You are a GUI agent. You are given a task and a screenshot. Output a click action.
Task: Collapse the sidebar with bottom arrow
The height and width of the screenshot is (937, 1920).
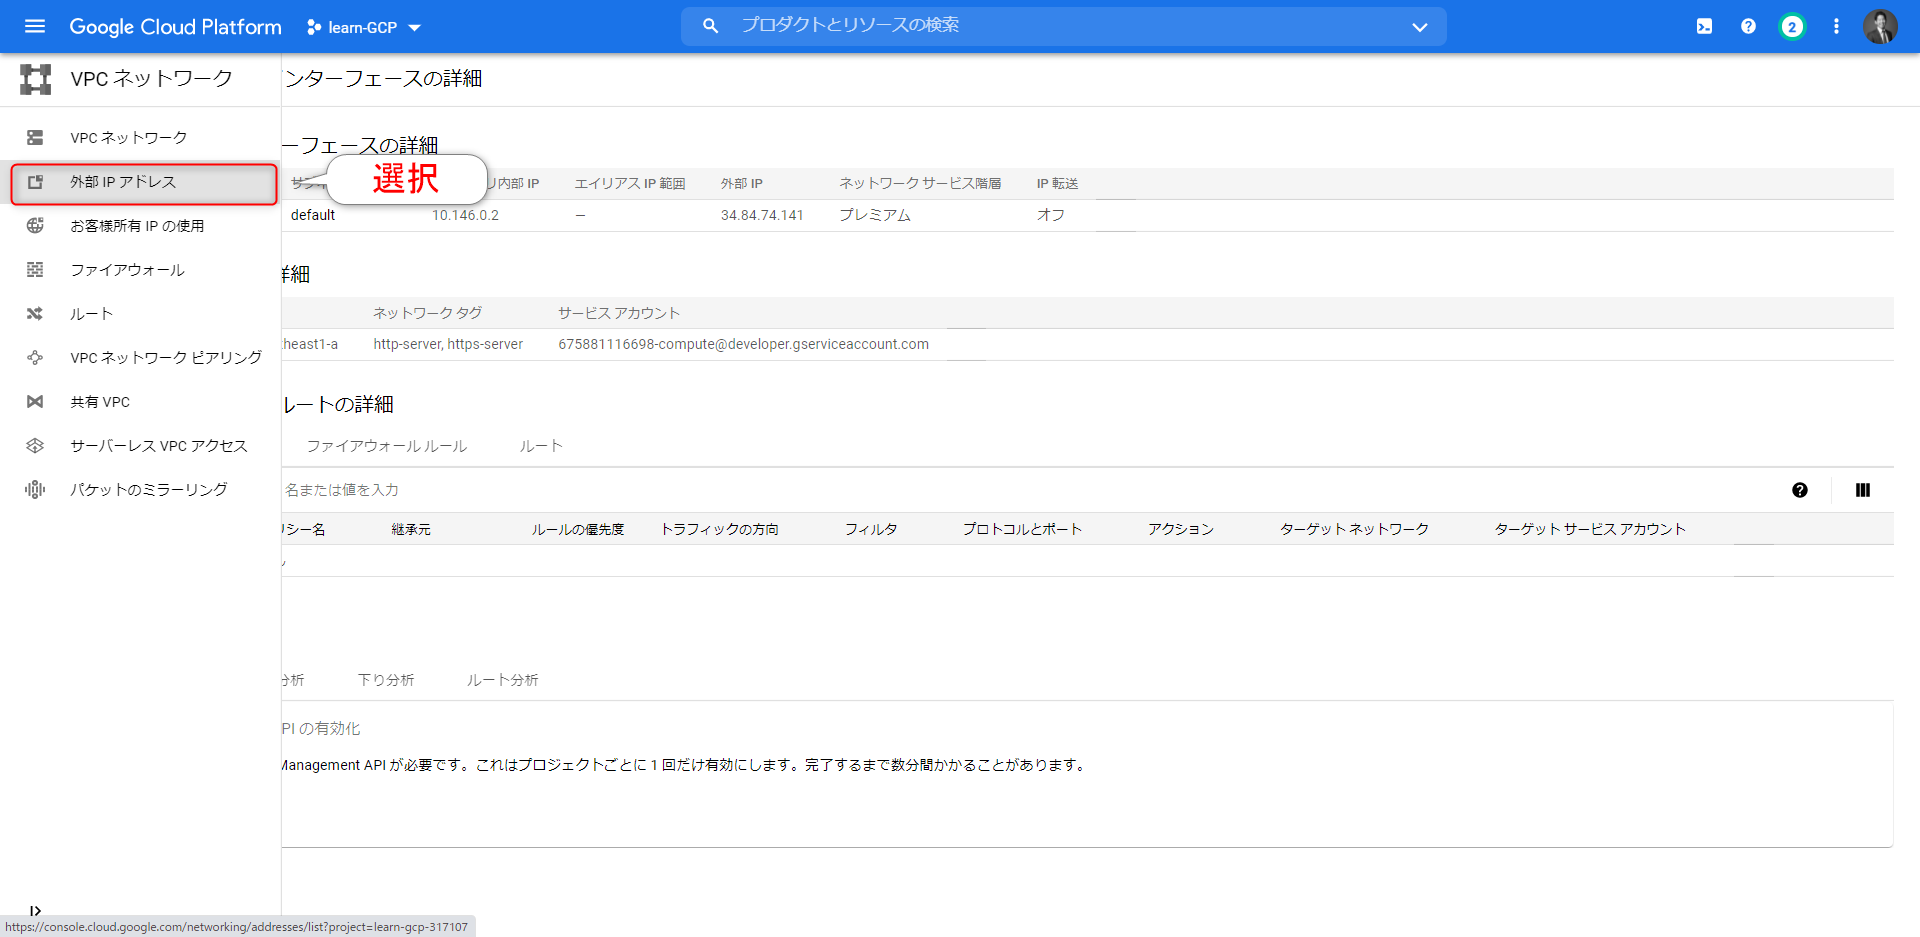[35, 911]
